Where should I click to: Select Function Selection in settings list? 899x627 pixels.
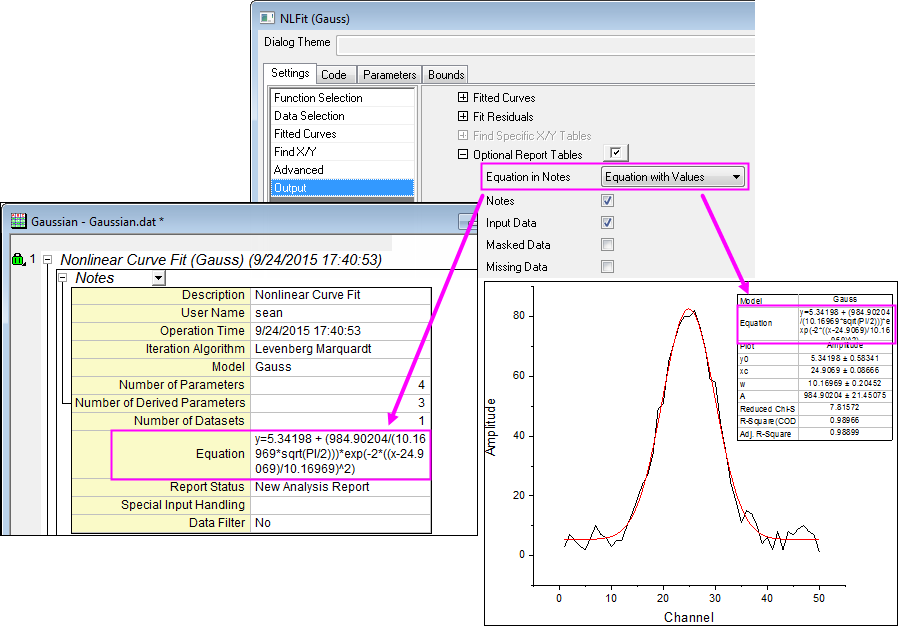342,97
